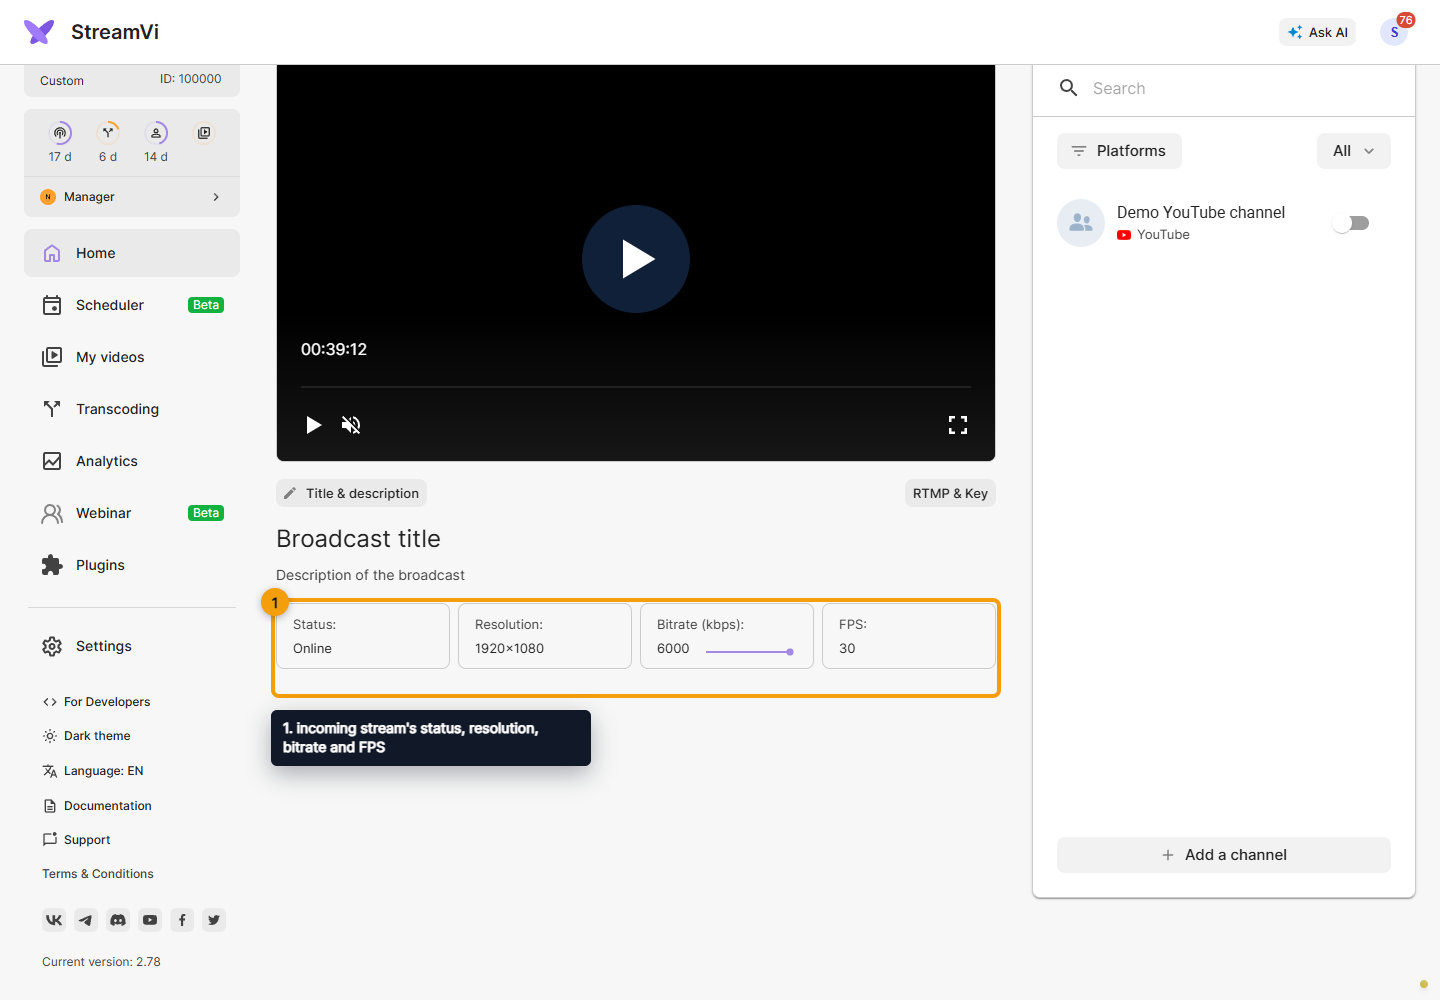1440x1000 pixels.
Task: Open My videos section
Action: click(132, 357)
